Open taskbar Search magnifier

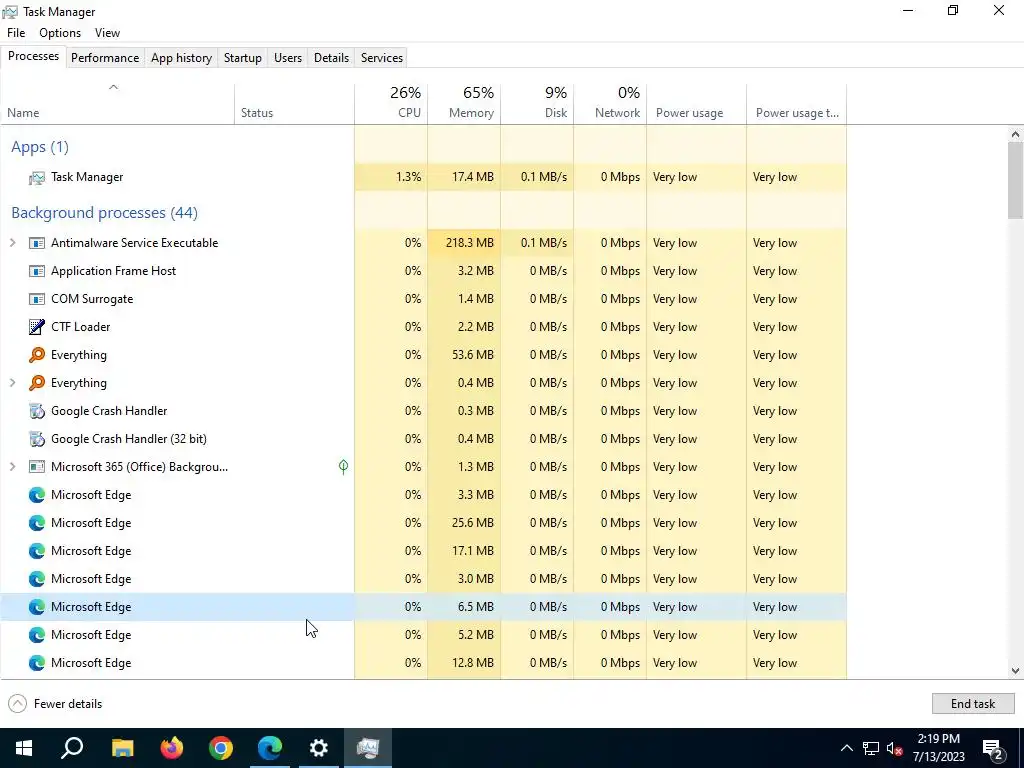72,748
